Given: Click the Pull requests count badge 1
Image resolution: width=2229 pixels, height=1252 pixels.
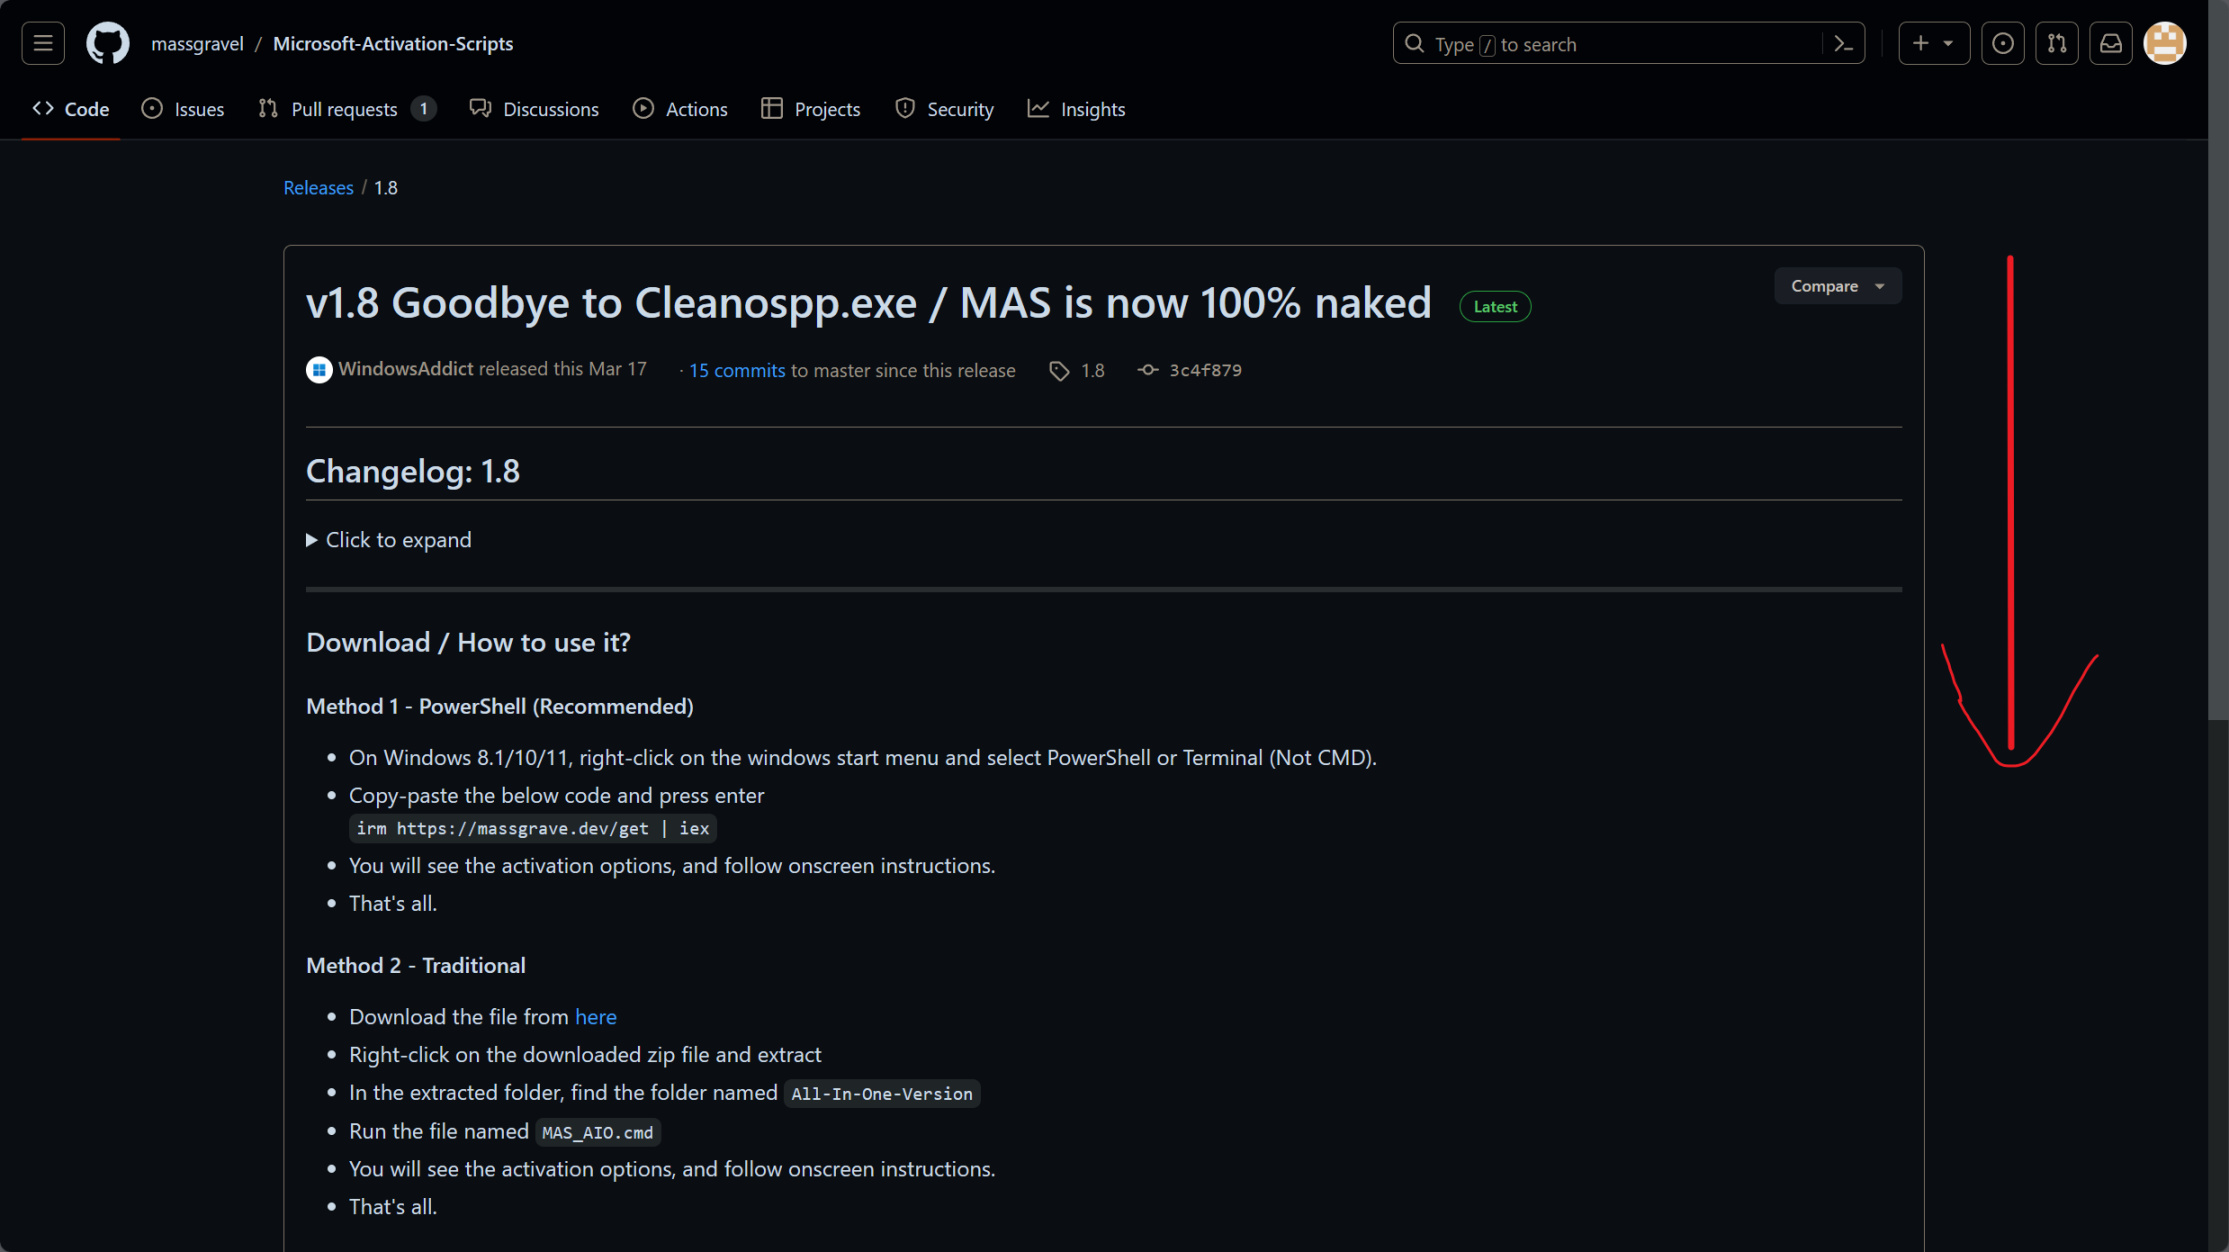Looking at the screenshot, I should click(423, 109).
